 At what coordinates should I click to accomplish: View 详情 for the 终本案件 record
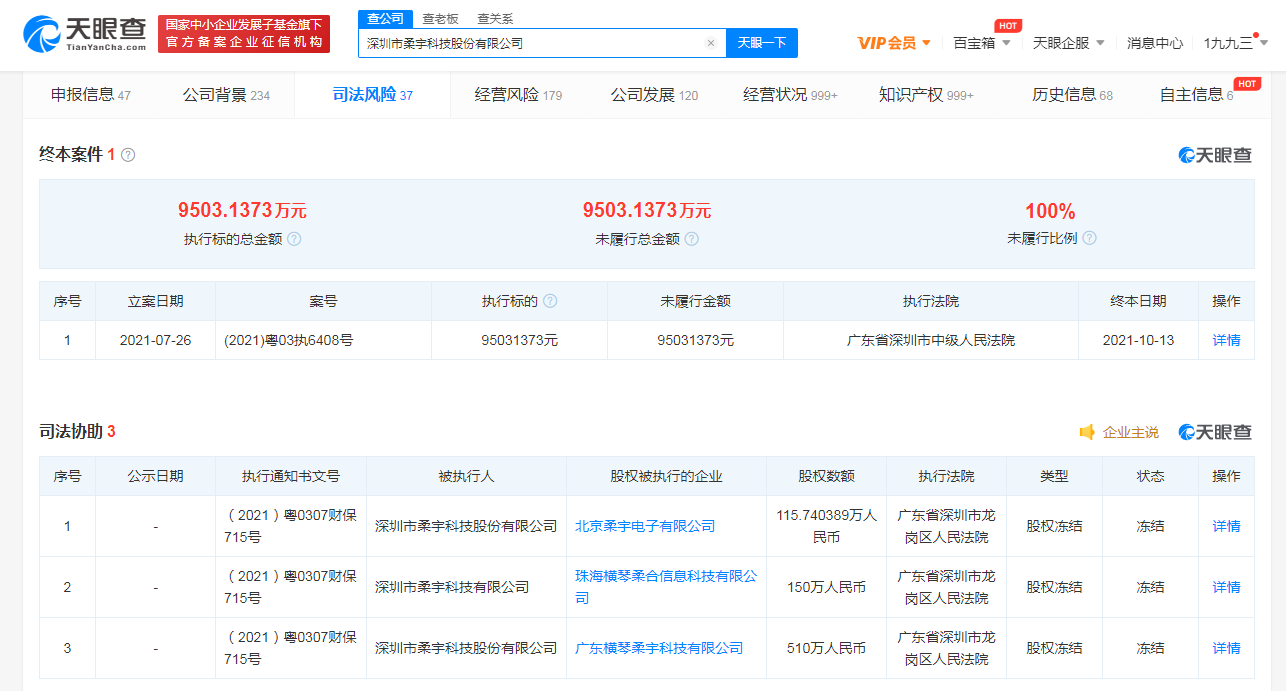click(1226, 340)
